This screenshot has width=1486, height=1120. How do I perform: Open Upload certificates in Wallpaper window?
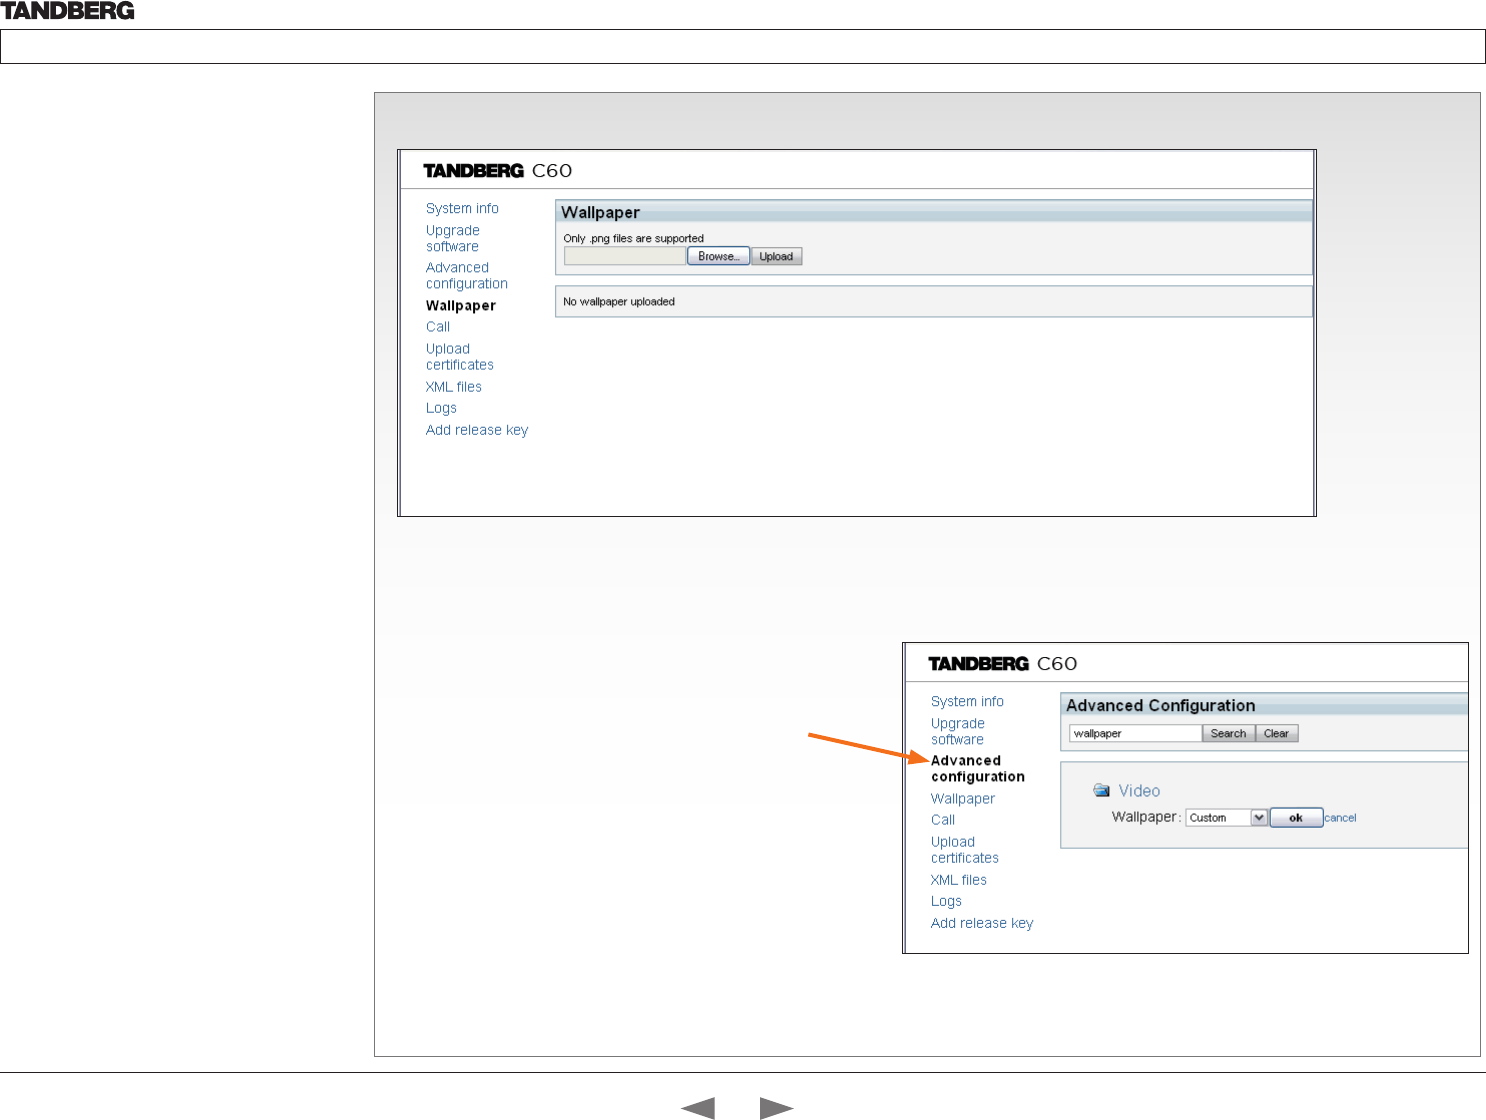[460, 357]
